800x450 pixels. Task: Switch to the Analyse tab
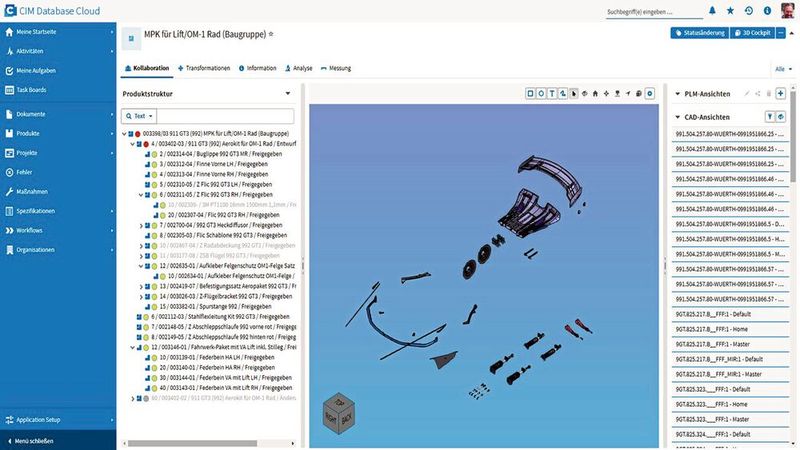tap(299, 68)
